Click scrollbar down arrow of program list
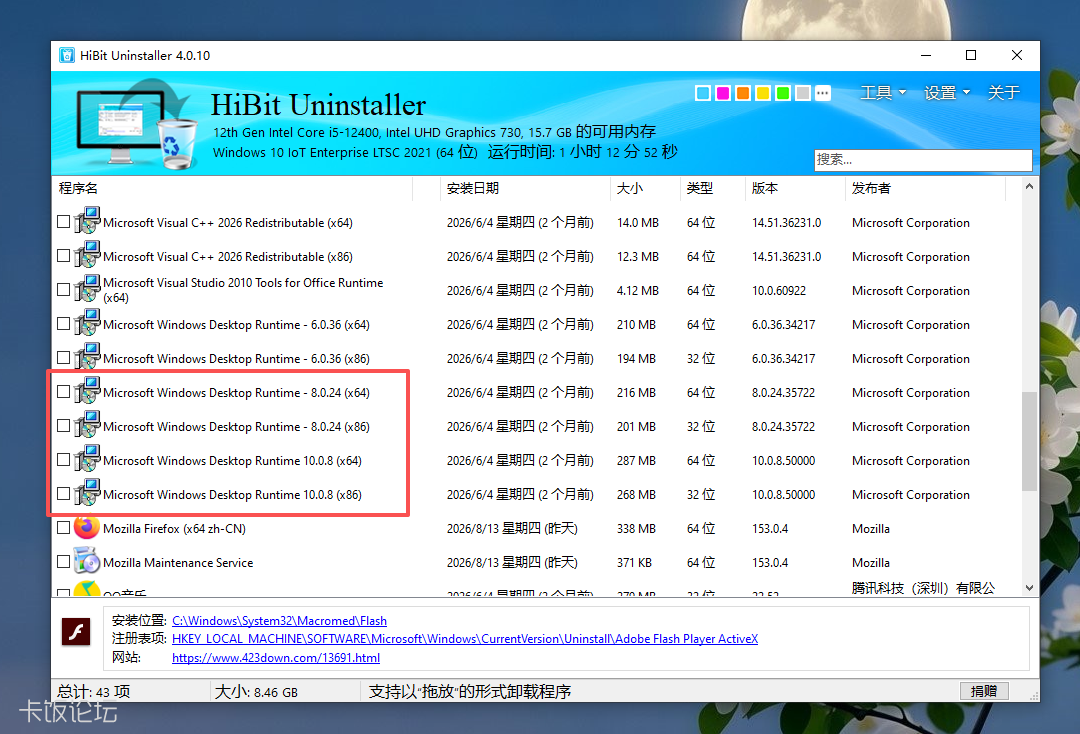The width and height of the screenshot is (1080, 734). [1030, 588]
